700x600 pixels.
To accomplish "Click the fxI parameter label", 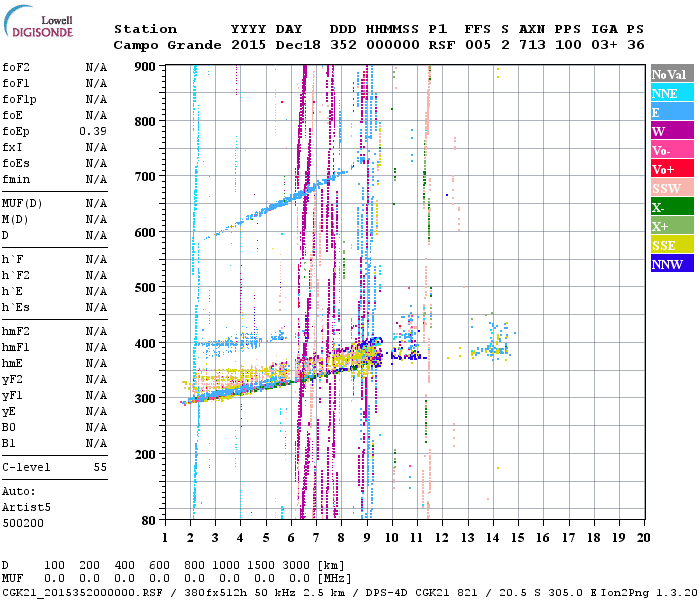I will (x=12, y=147).
